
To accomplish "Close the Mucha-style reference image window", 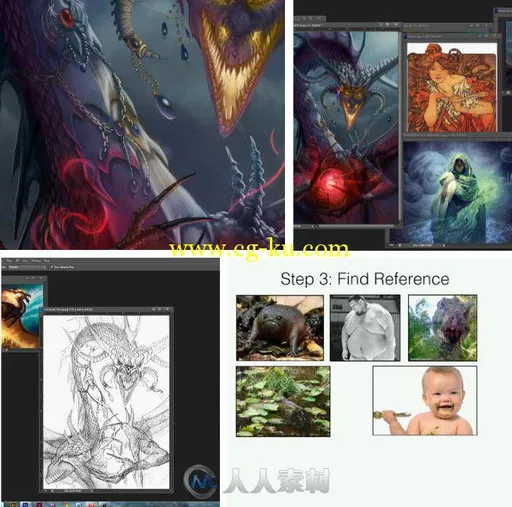I will [495, 36].
